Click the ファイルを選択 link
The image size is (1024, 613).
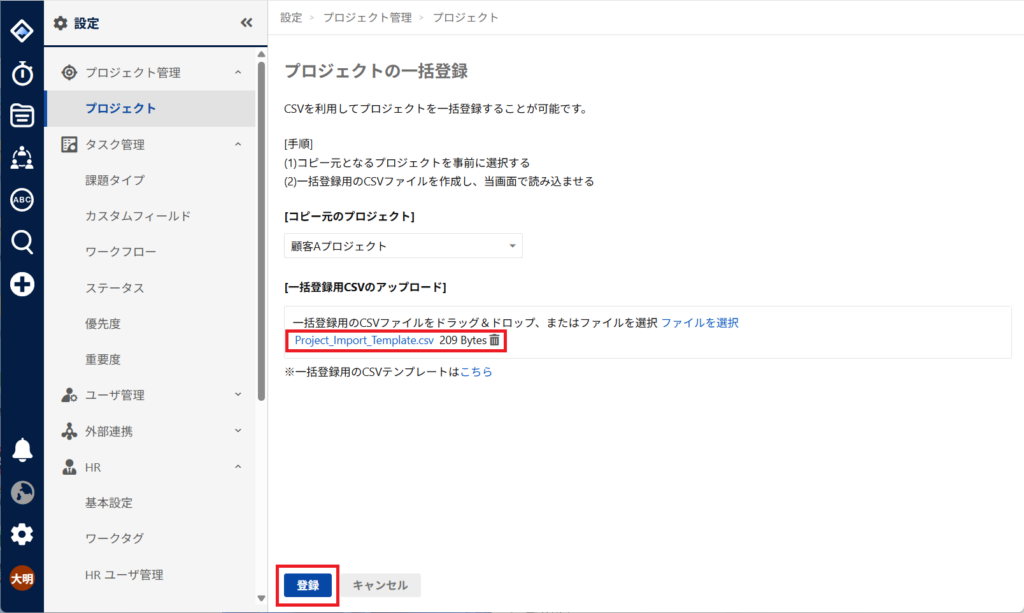699,323
